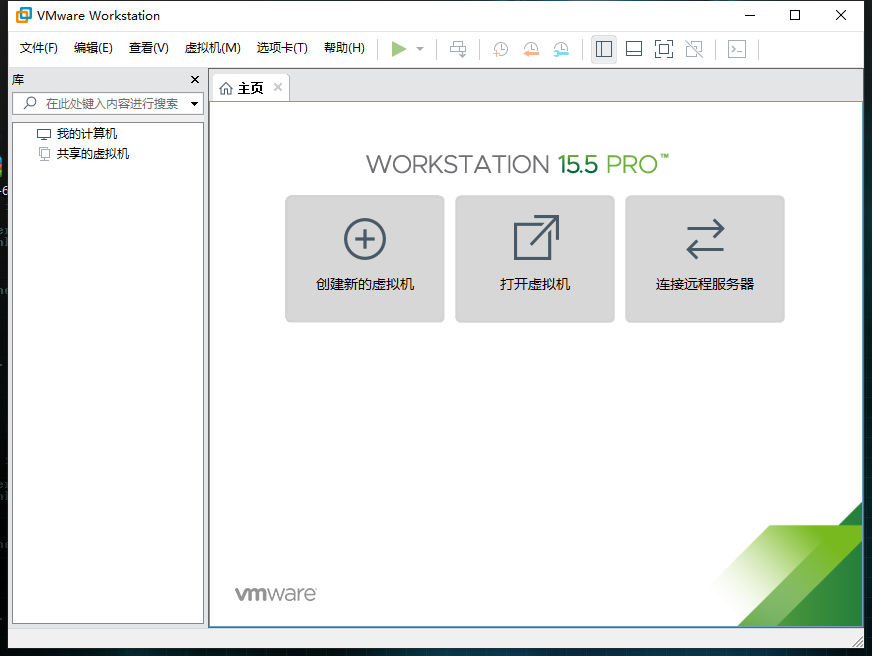This screenshot has width=872, height=656.
Task: Open the play button dropdown arrow
Action: point(418,48)
